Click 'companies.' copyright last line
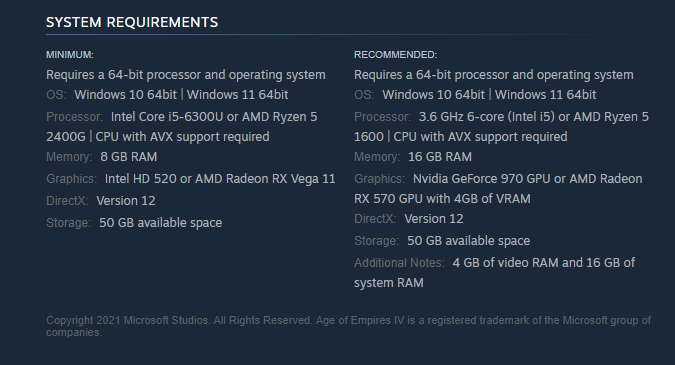The width and height of the screenshot is (675, 365). coord(74,333)
